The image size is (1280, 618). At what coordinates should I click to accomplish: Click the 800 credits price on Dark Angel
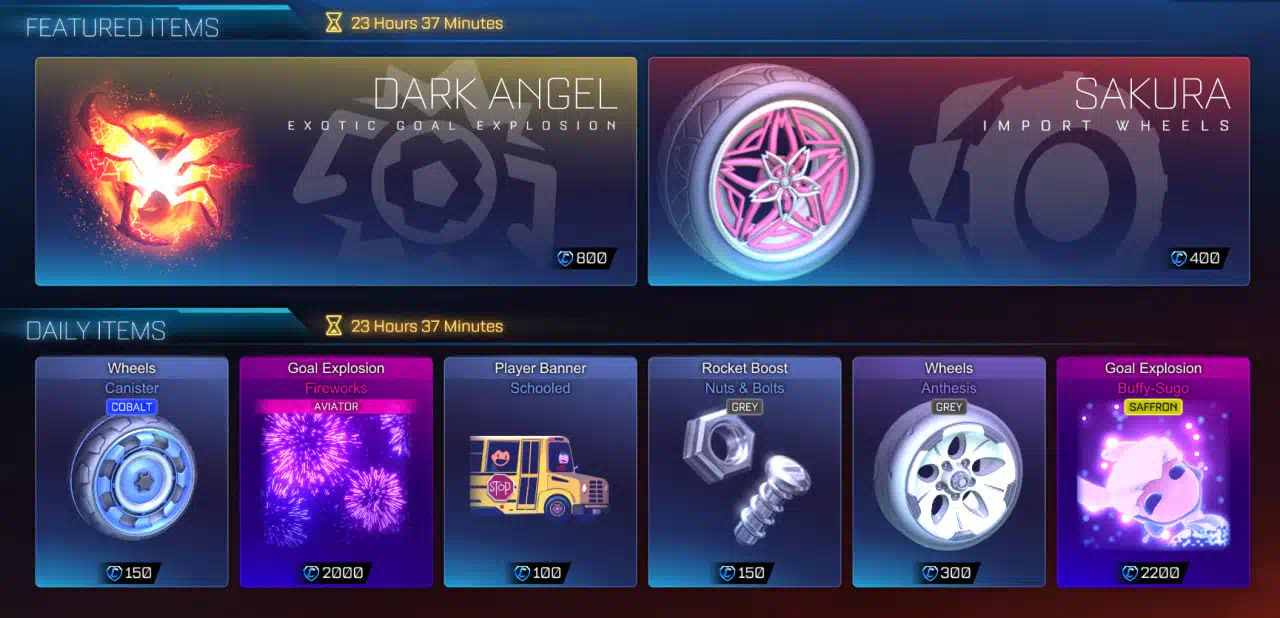(582, 258)
